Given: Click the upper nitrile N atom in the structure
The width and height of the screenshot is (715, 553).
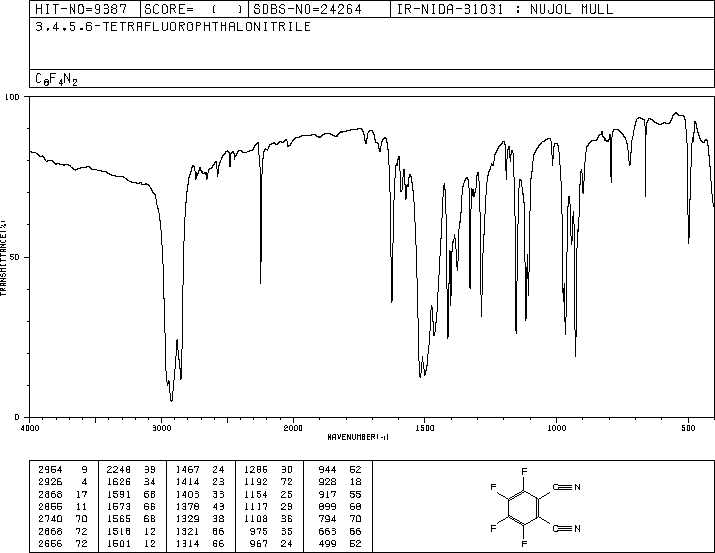Looking at the screenshot, I should (577, 487).
